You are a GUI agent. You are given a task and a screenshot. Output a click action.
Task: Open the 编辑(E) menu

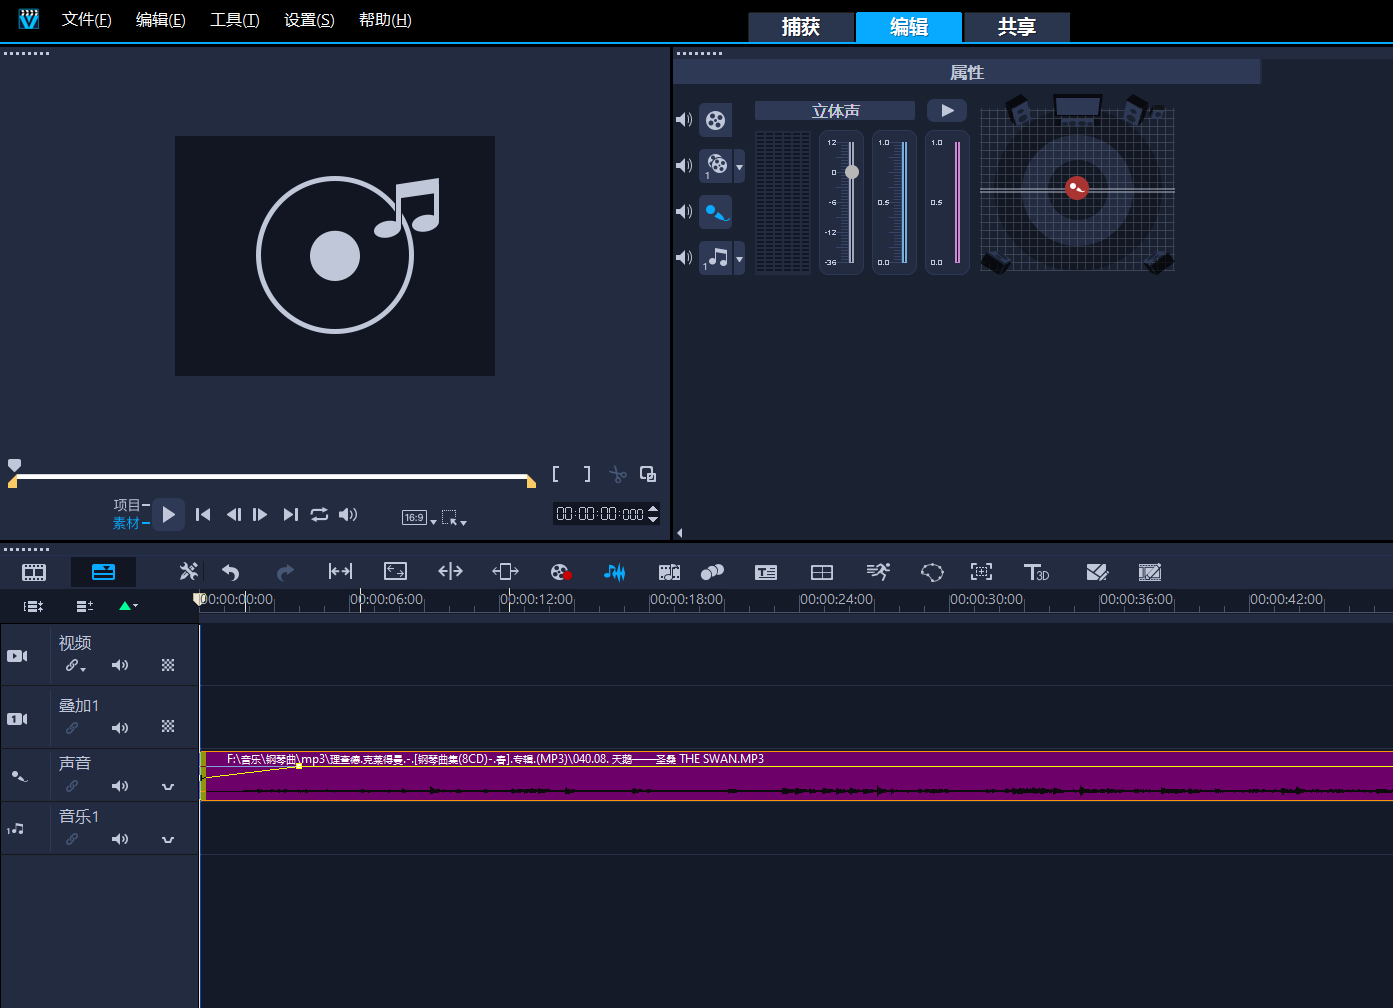click(x=161, y=20)
